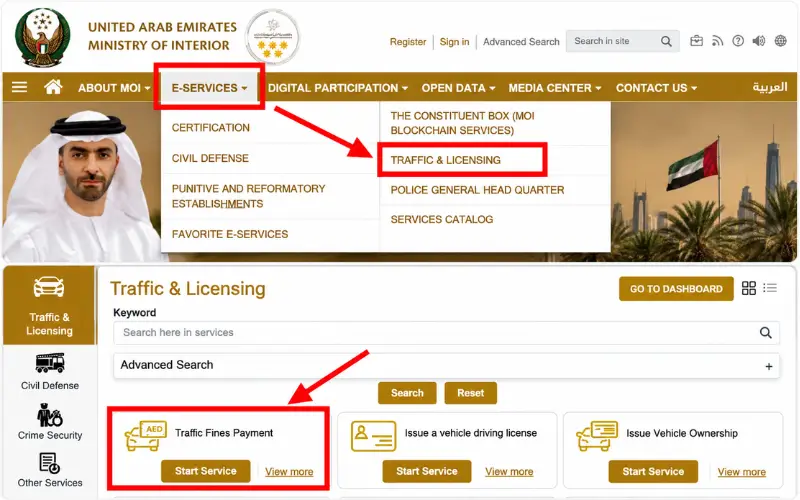
Task: Click the globe icon in header
Action: [781, 41]
